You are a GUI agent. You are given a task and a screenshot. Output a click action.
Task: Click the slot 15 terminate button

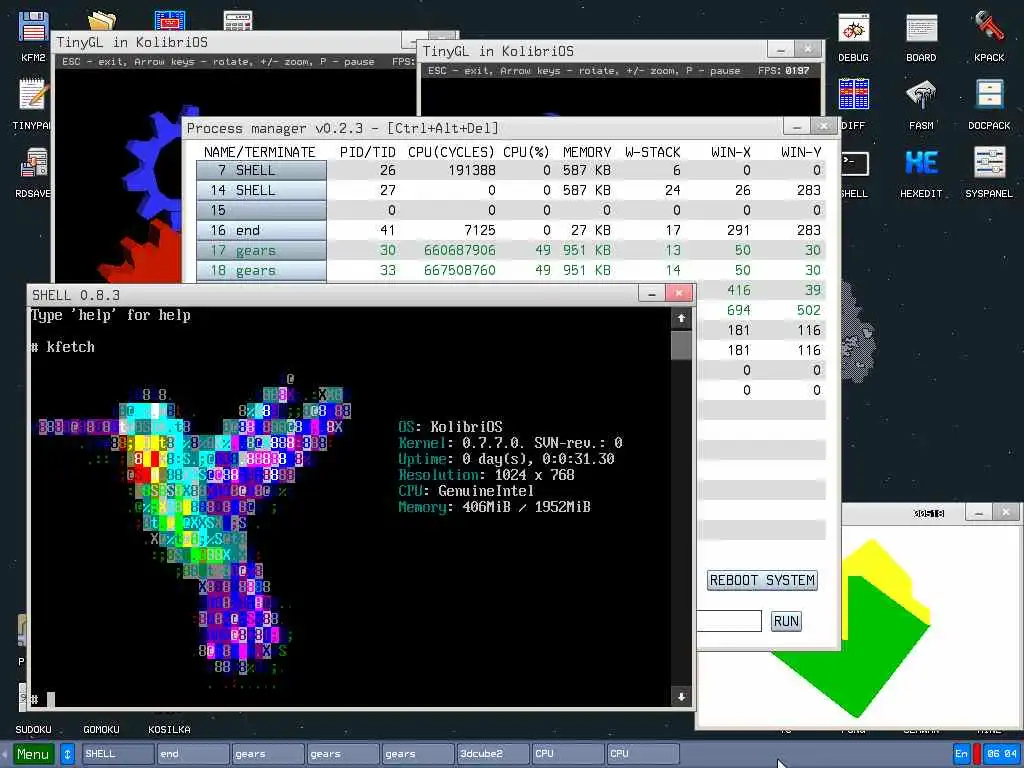pyautogui.click(x=261, y=210)
